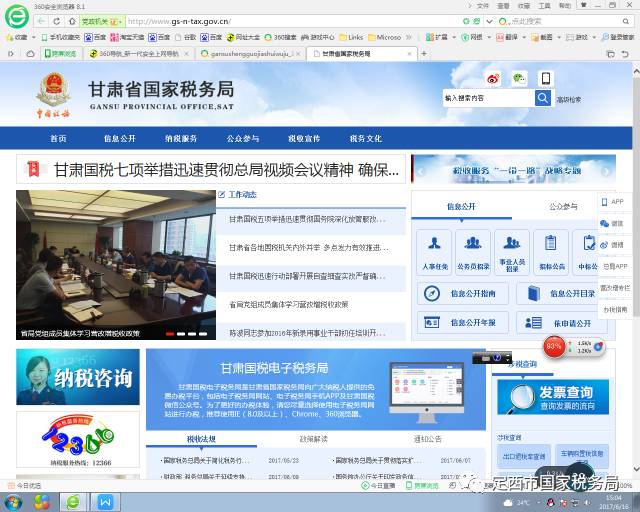640x512 pixels.
Task: Click the WeChat item in floating sidebar
Action: [614, 223]
